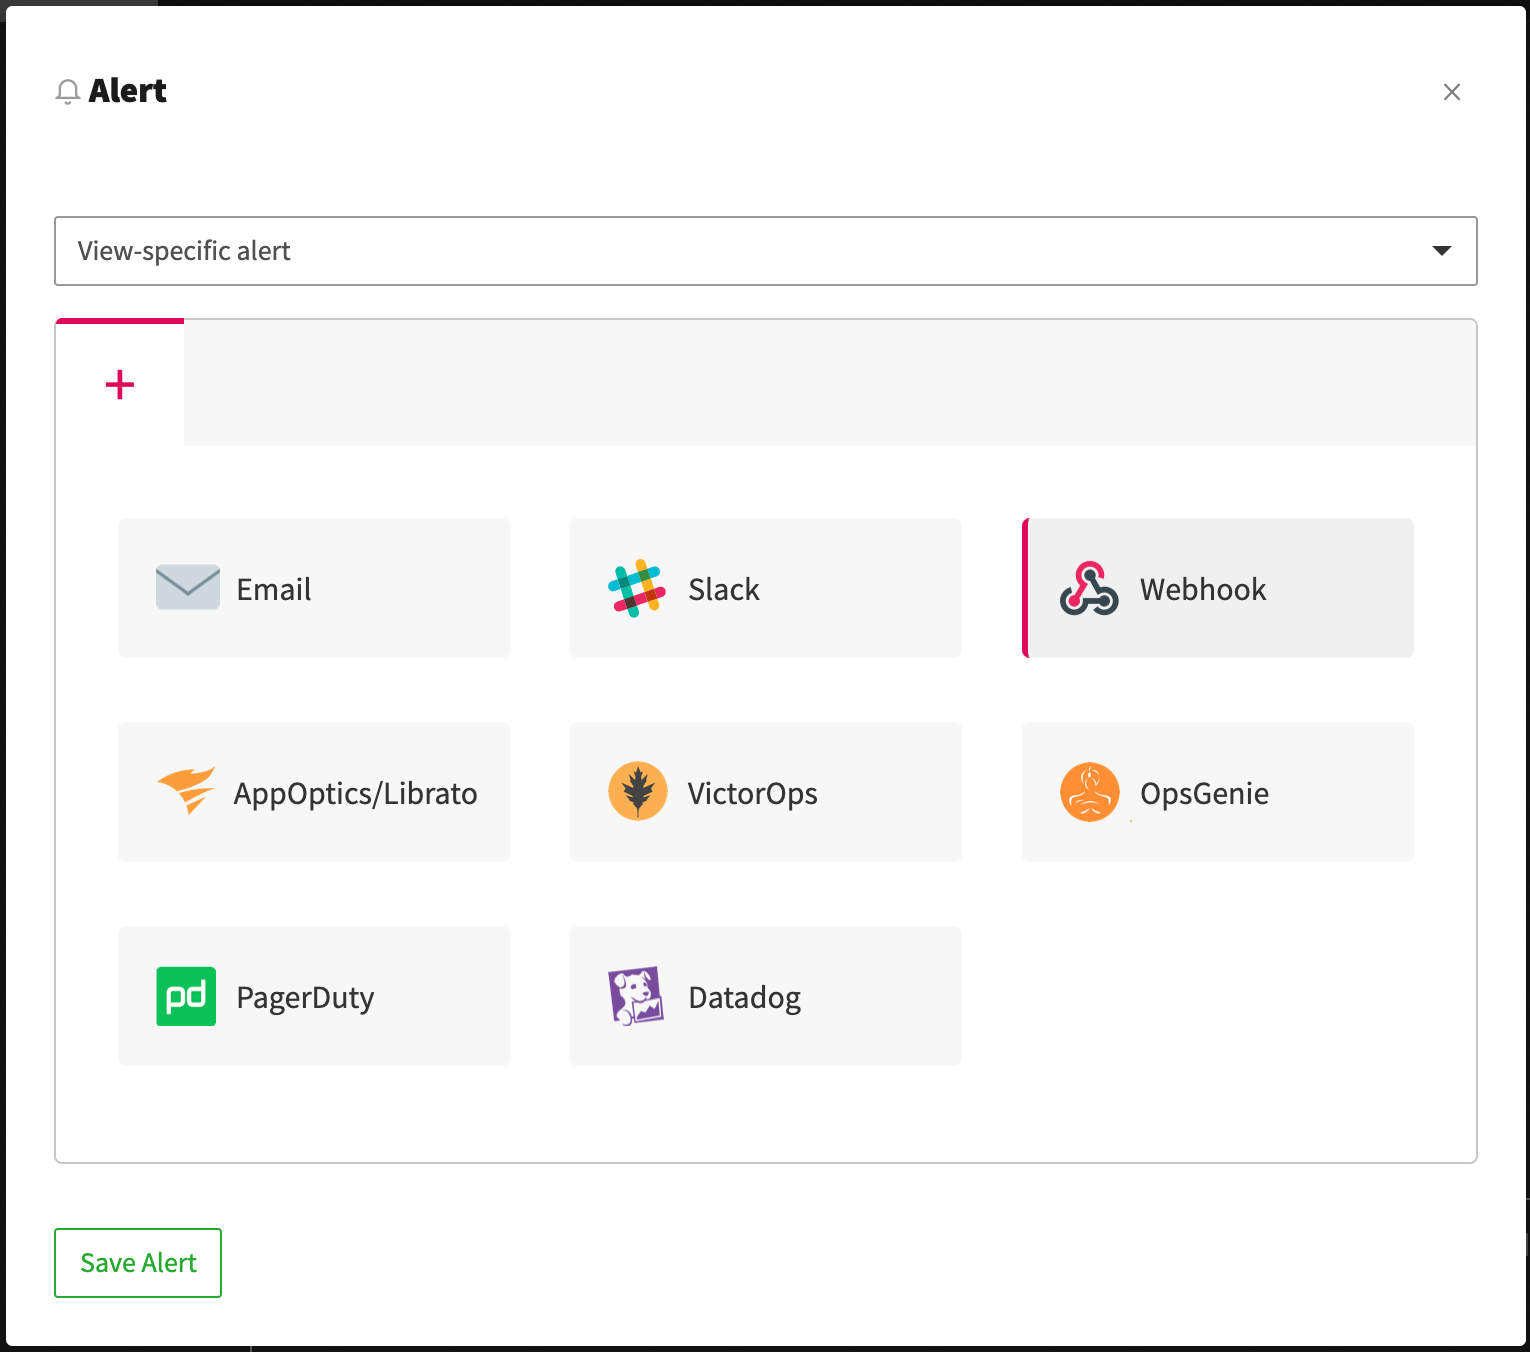Choose Datadog label text
The height and width of the screenshot is (1352, 1530).
(745, 997)
